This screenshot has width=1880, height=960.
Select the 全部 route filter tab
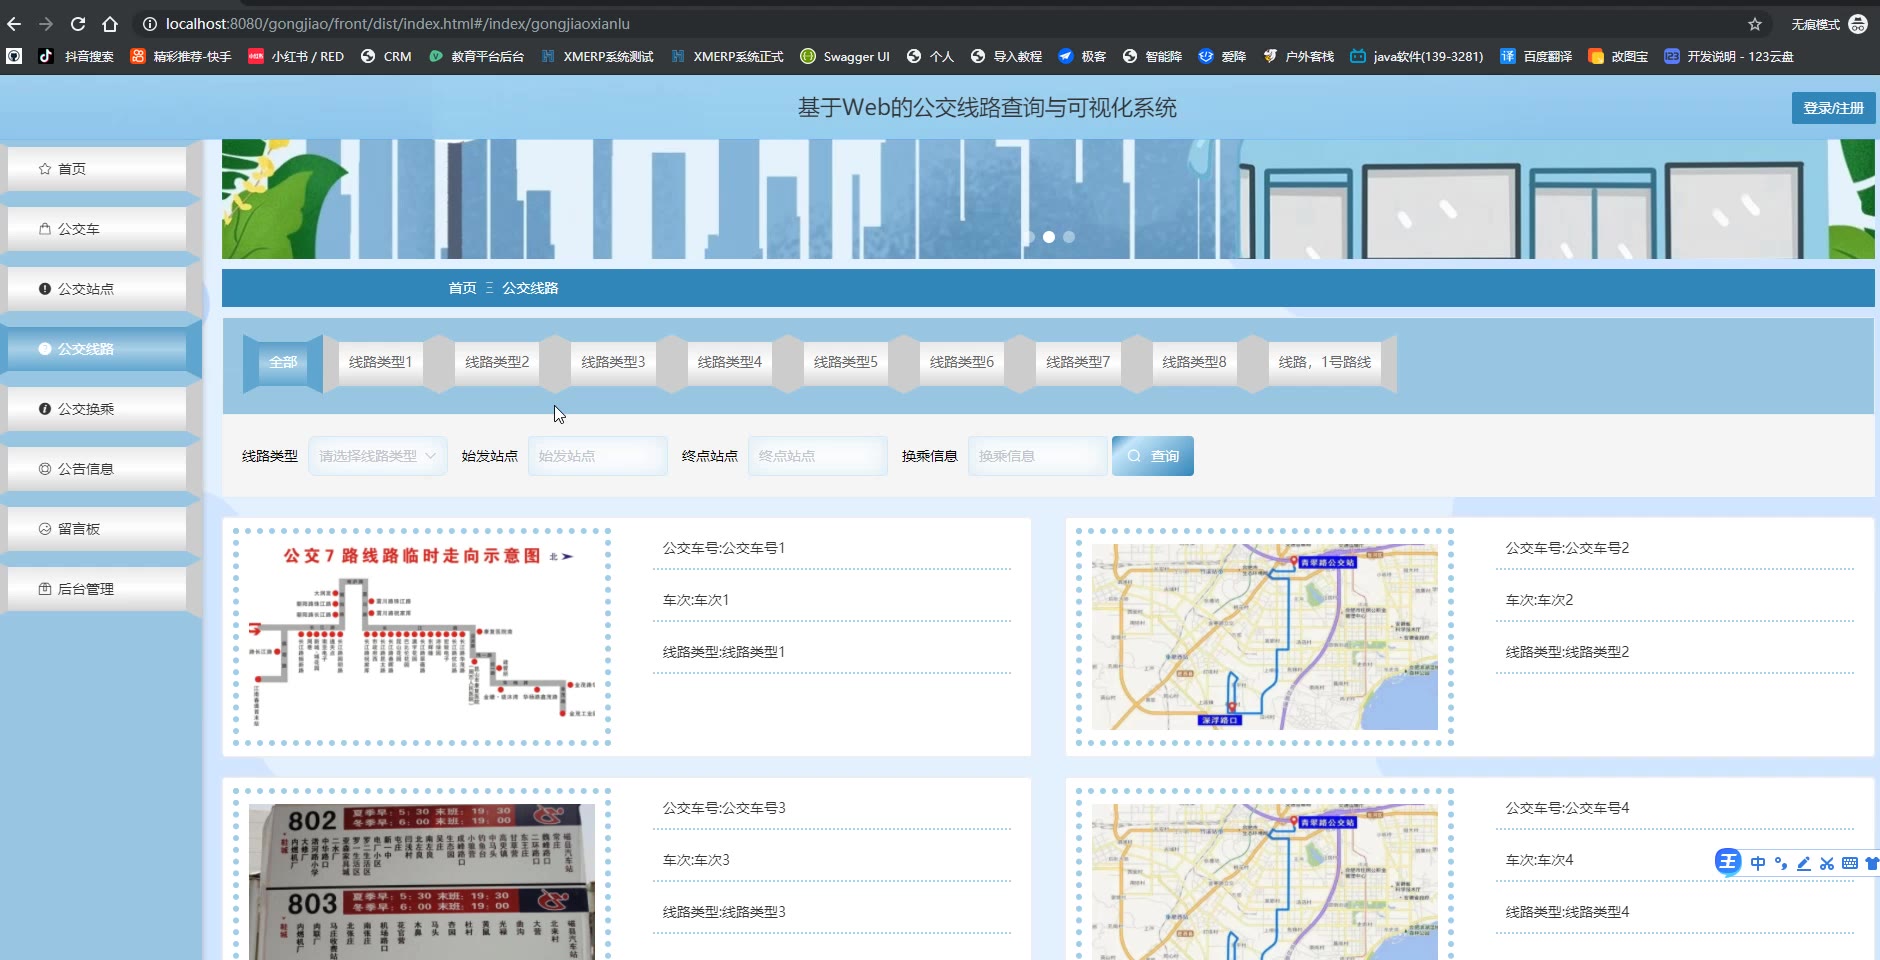[x=283, y=362]
